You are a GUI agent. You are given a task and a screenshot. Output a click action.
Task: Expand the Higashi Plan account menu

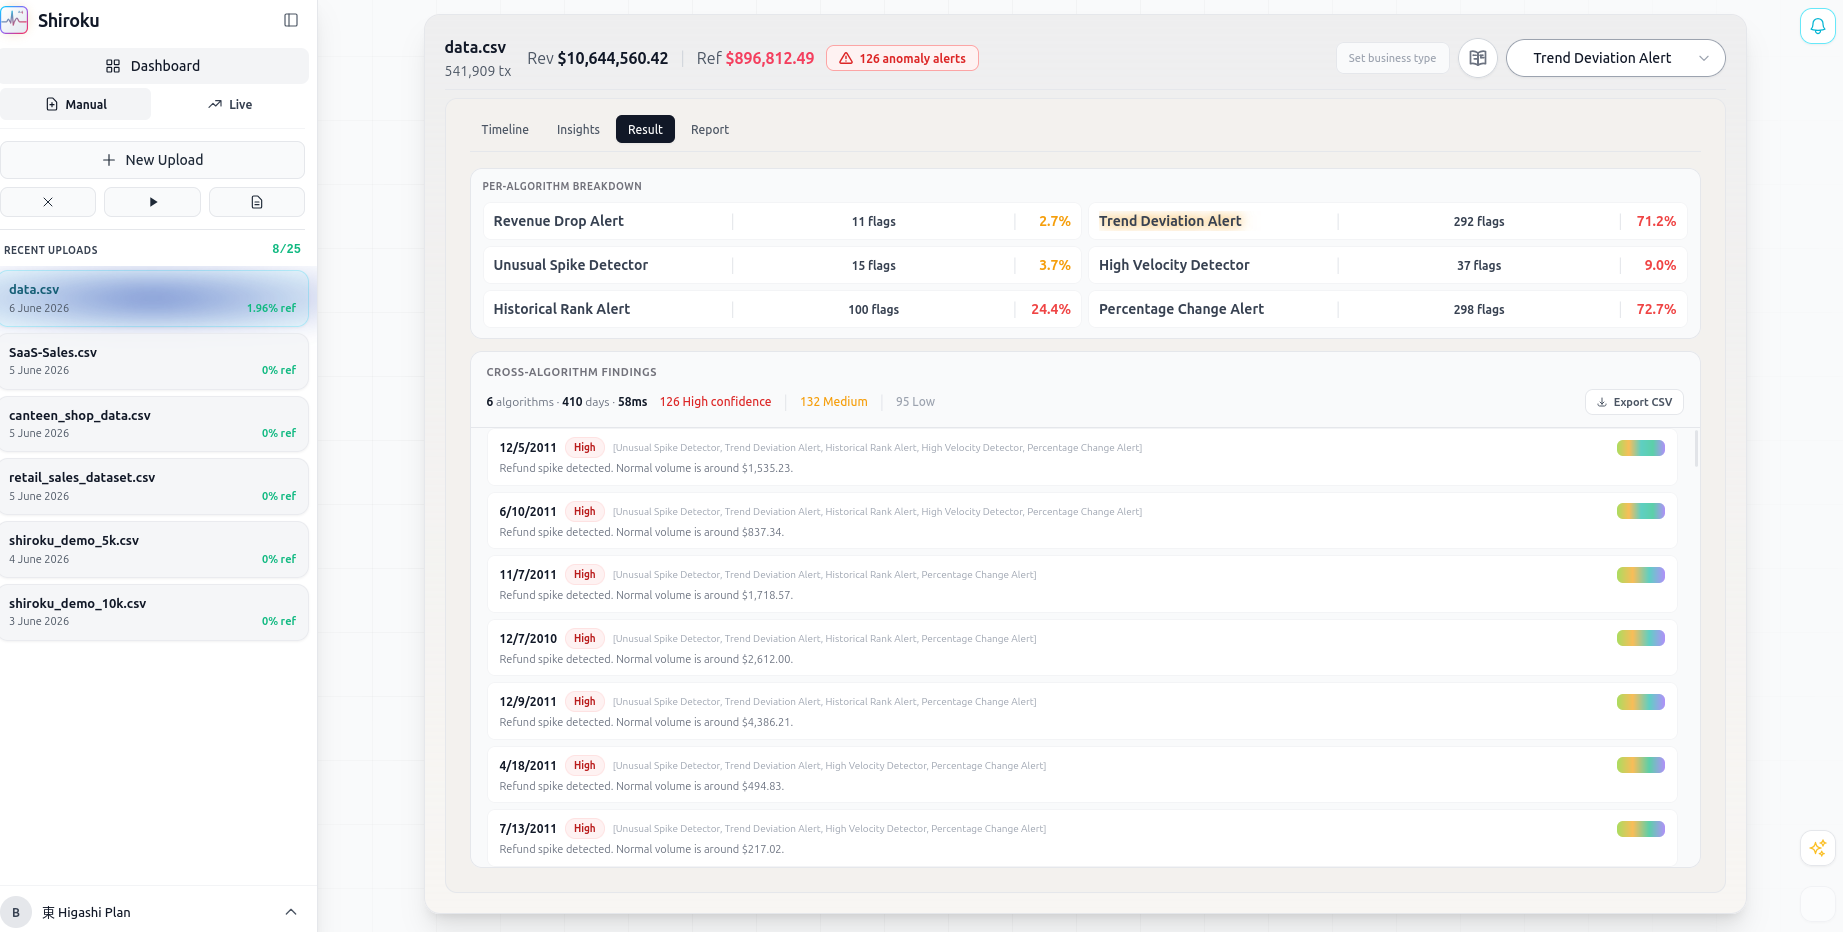[x=291, y=912]
